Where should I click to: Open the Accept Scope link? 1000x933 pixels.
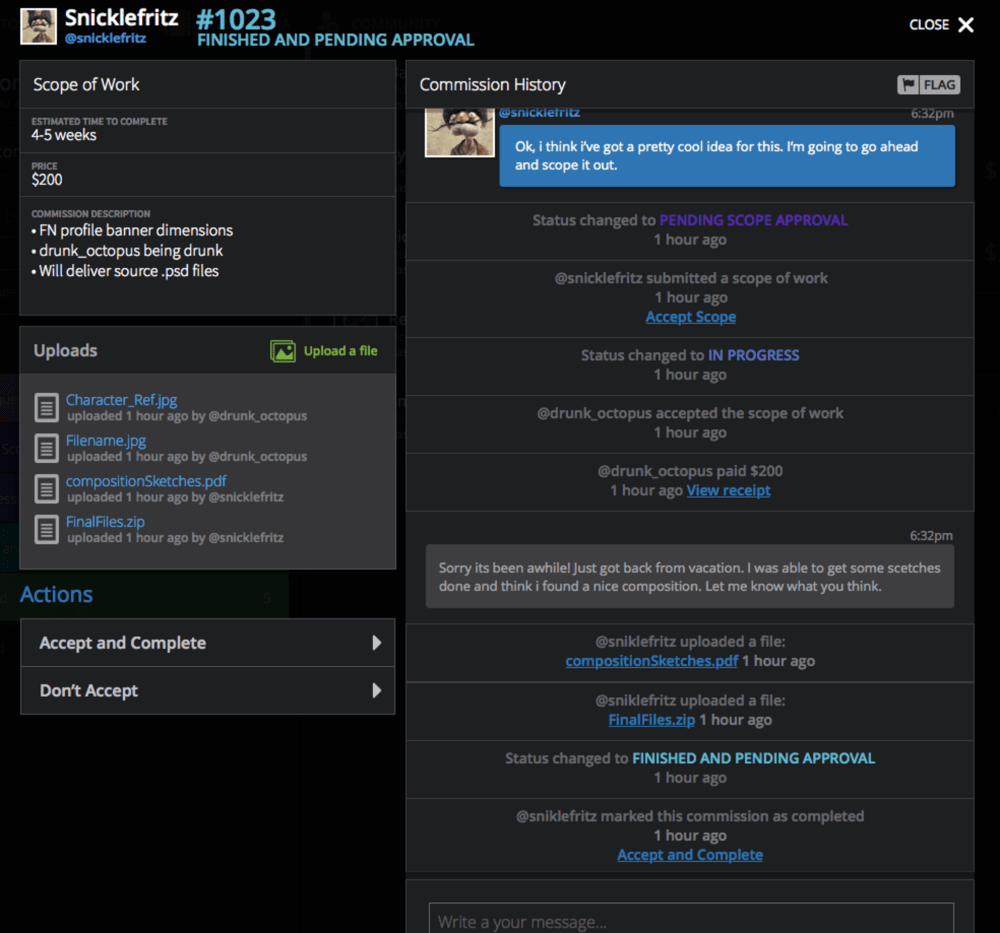[x=690, y=316]
